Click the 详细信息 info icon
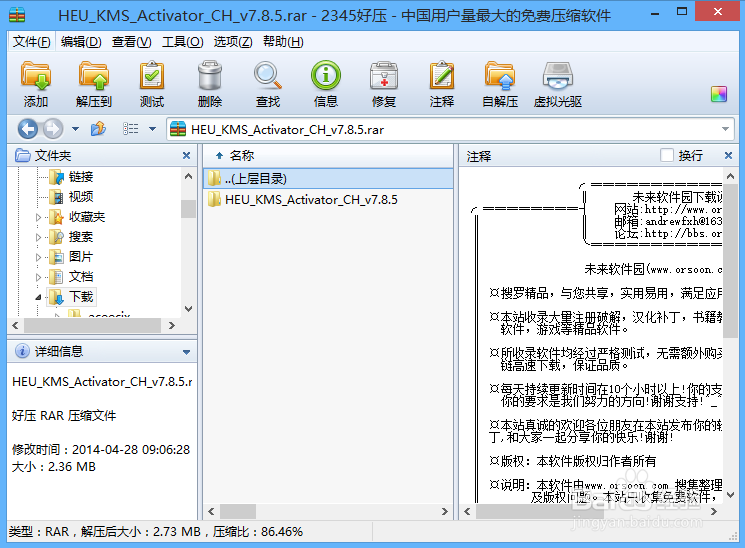745x548 pixels. tap(22, 351)
